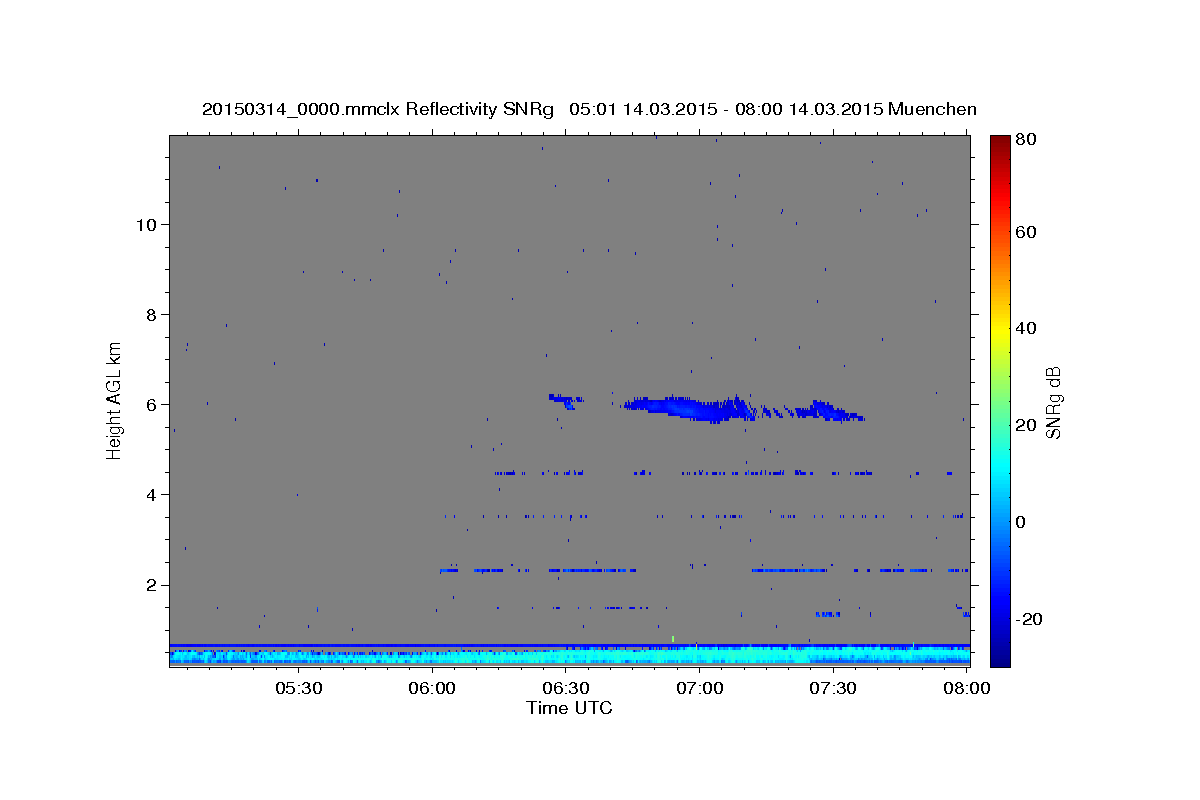Viewport: 1200px width, 800px height.
Task: Click the colorbar value -20
Action: (1030, 619)
